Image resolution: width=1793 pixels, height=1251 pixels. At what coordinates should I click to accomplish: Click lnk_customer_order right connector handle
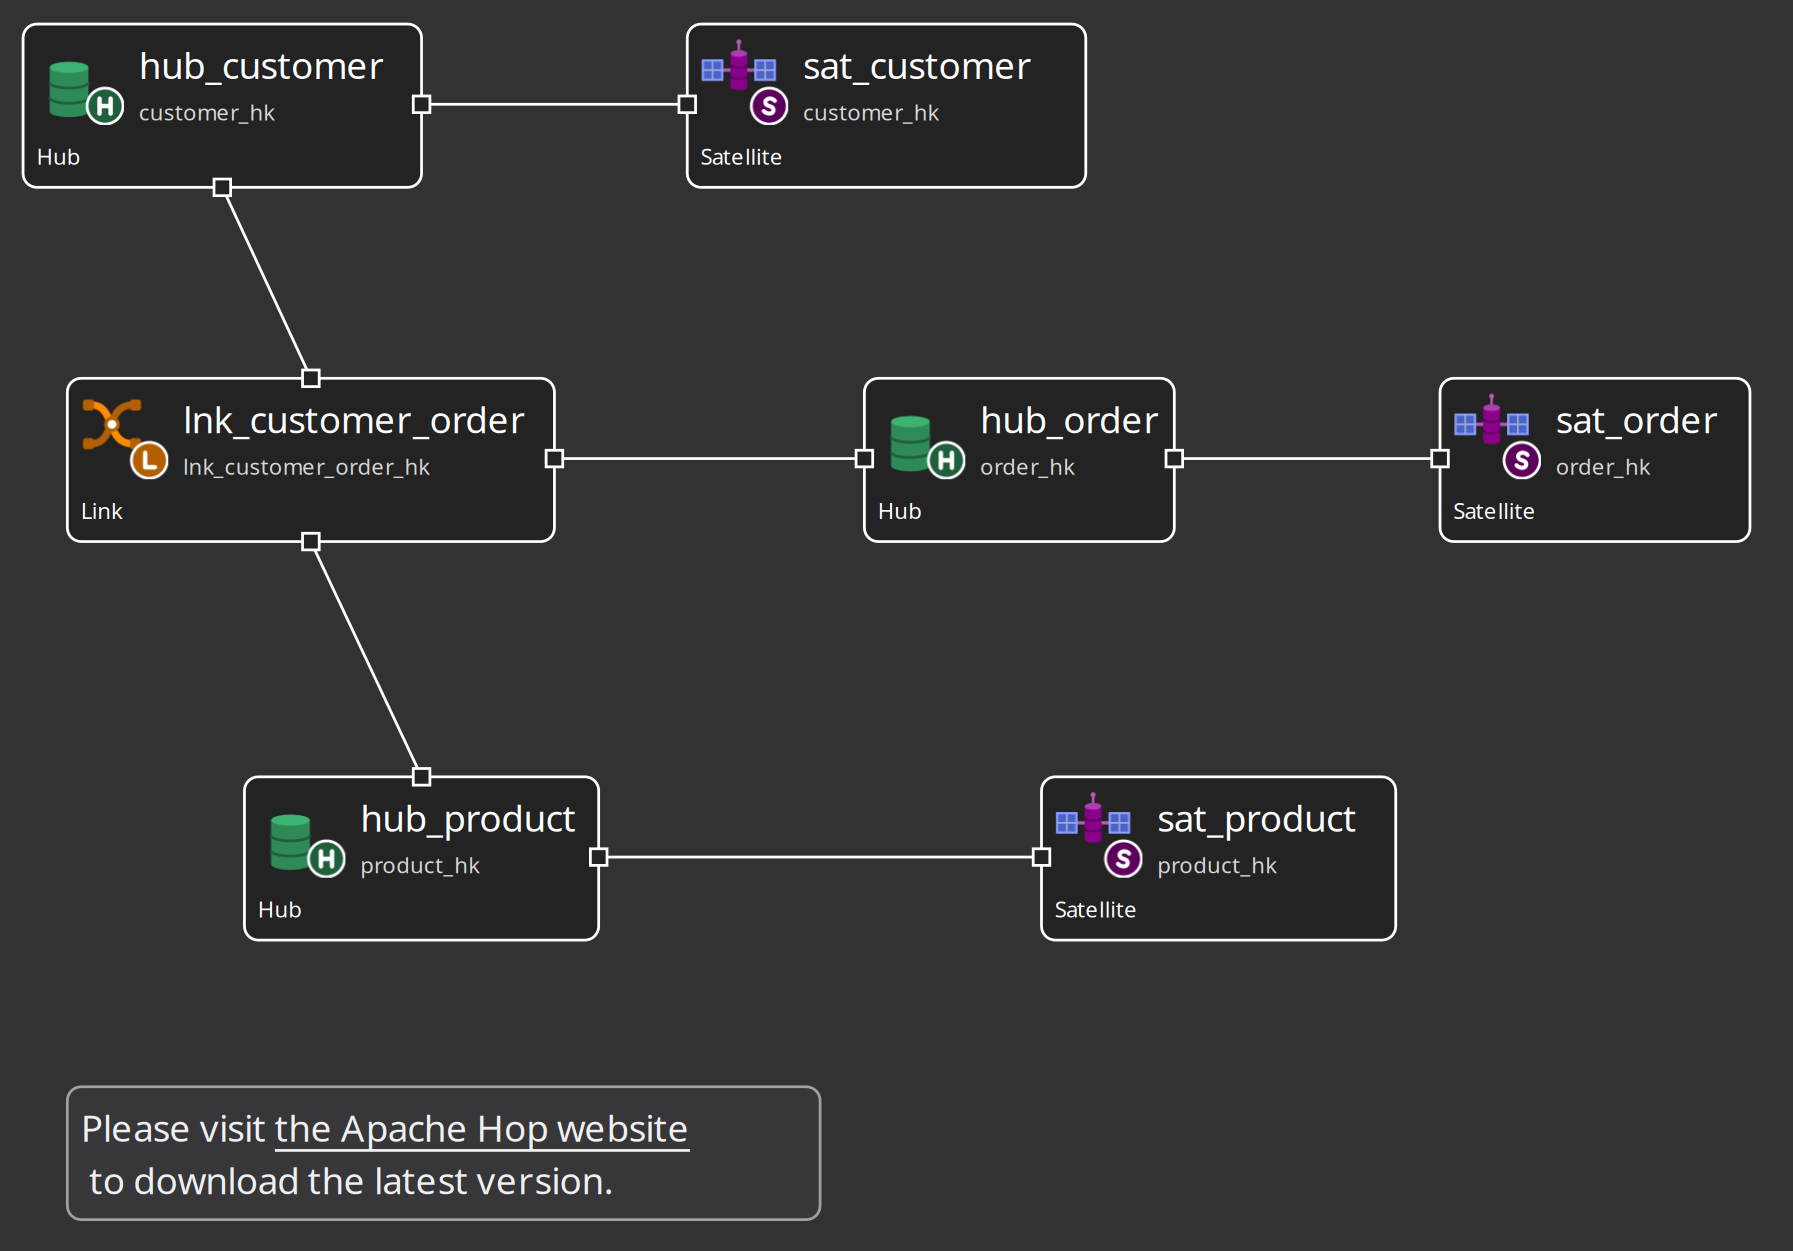pos(554,458)
